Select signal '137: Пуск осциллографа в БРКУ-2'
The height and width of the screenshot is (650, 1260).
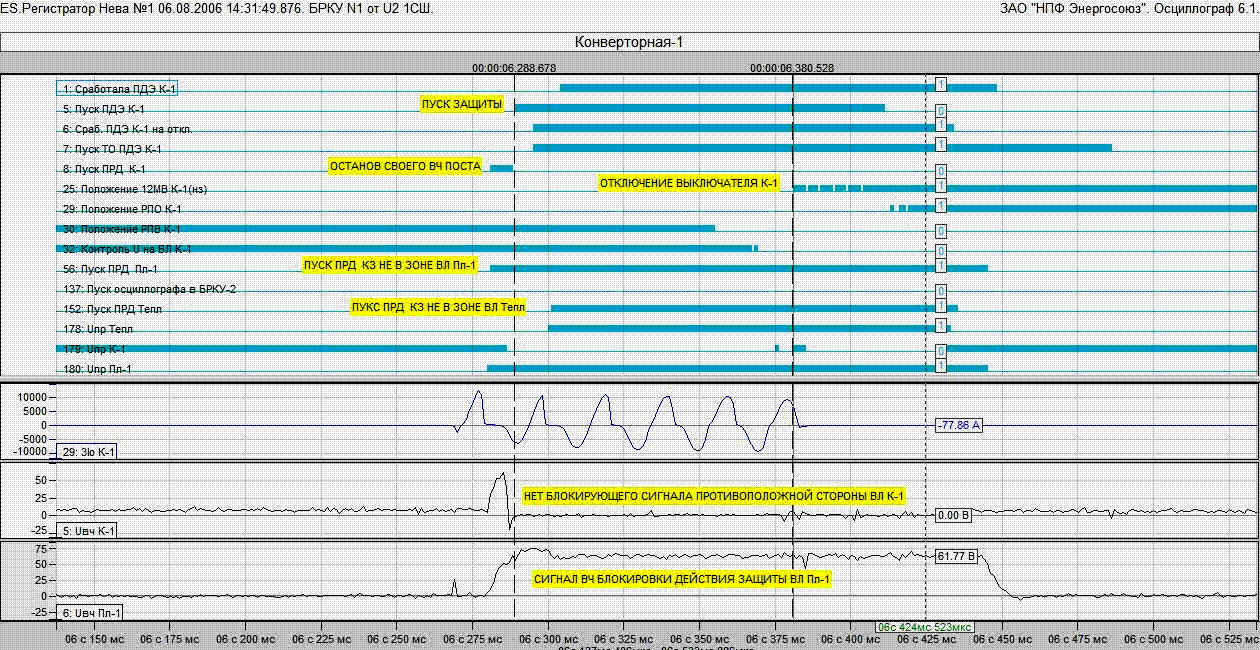(x=149, y=289)
